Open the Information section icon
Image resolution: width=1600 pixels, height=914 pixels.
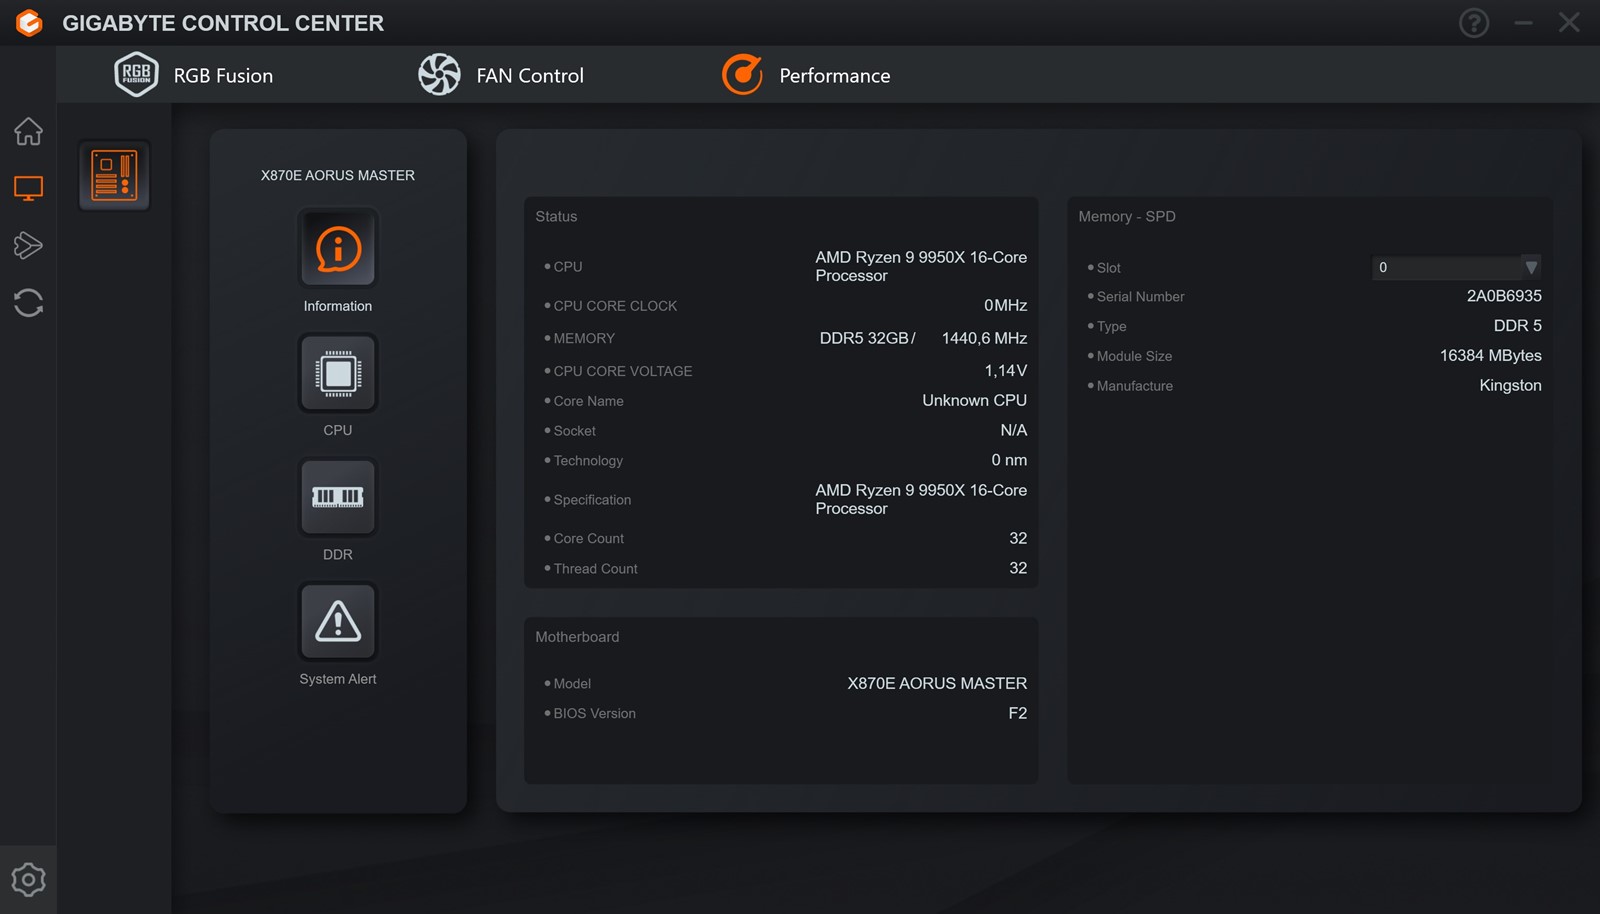click(338, 248)
